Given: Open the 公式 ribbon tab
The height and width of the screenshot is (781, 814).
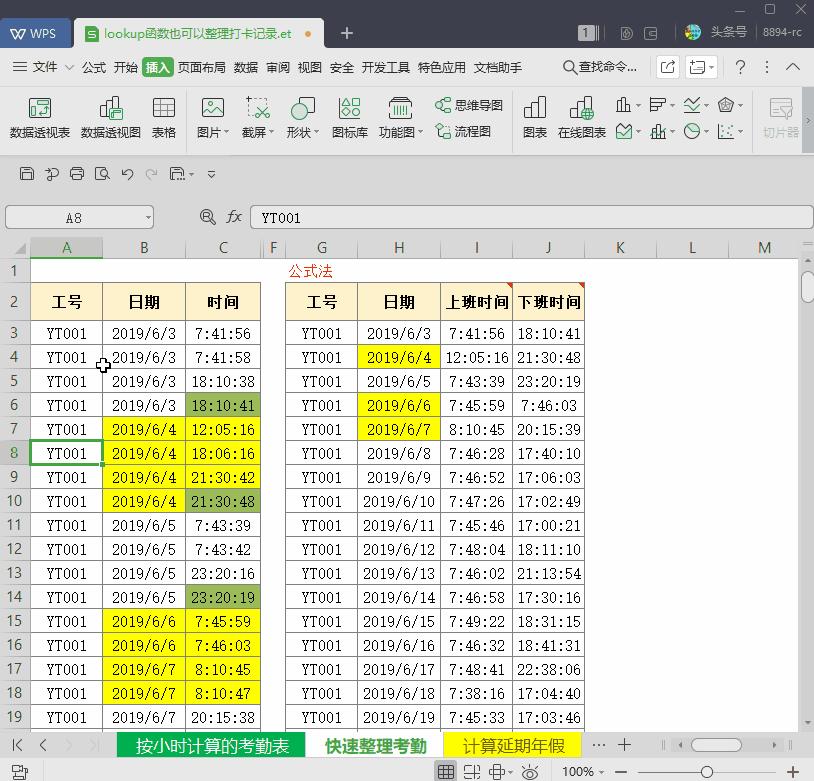Looking at the screenshot, I should click(x=94, y=68).
